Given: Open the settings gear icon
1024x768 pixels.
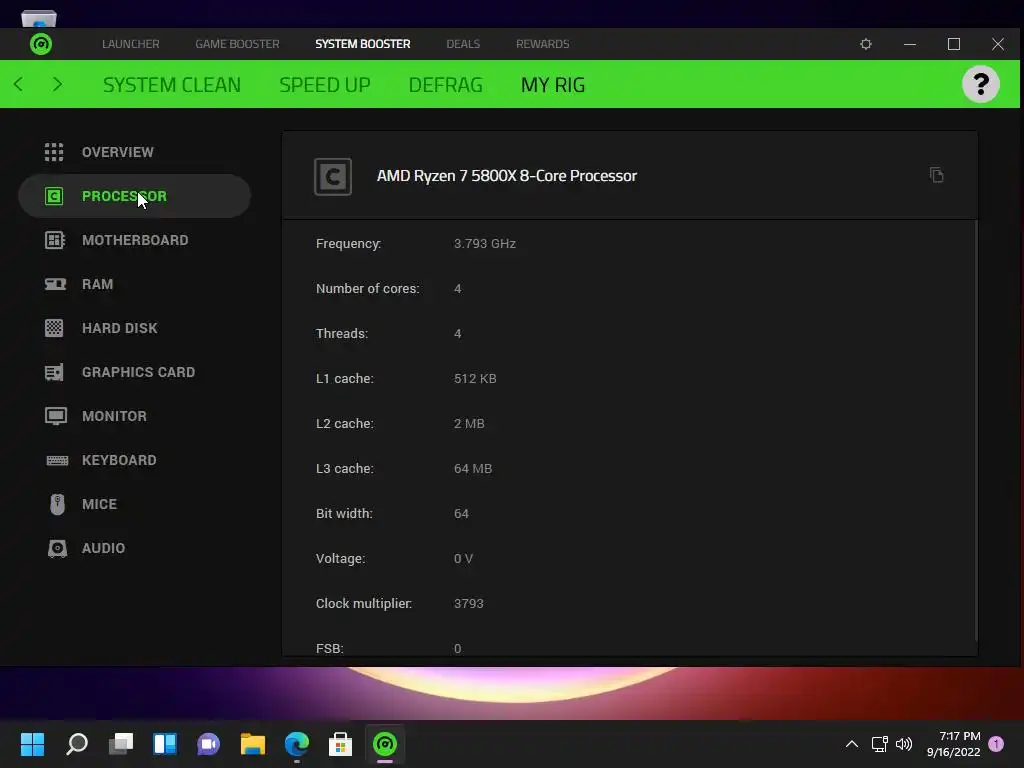Looking at the screenshot, I should pyautogui.click(x=866, y=44).
